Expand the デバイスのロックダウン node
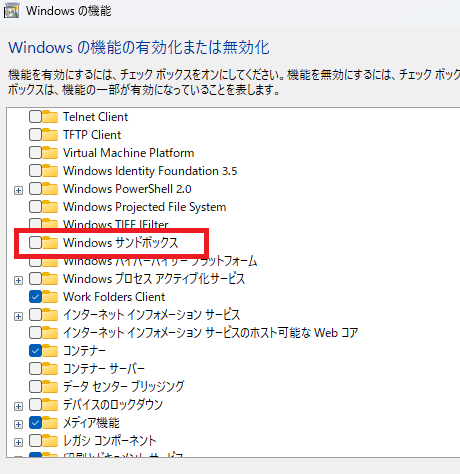This screenshot has width=460, height=474. point(18,407)
